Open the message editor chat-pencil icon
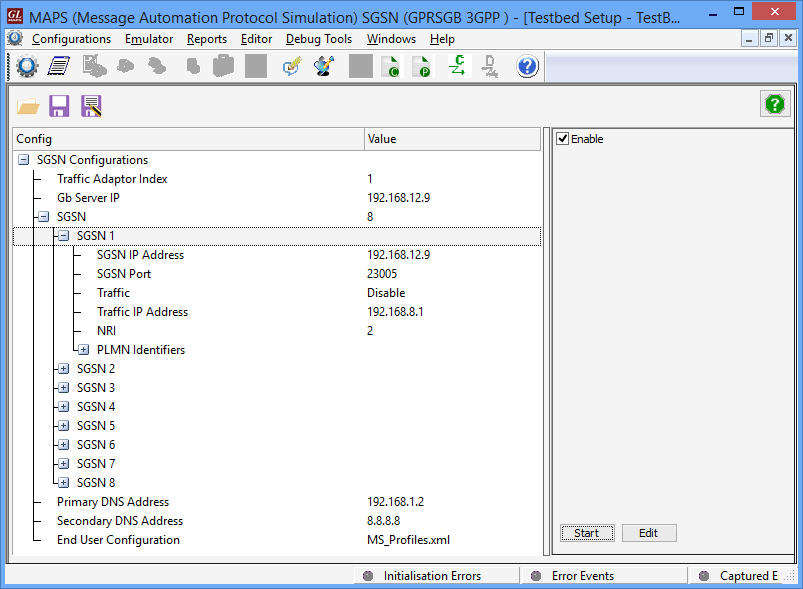Image resolution: width=803 pixels, height=589 pixels. pos(292,67)
